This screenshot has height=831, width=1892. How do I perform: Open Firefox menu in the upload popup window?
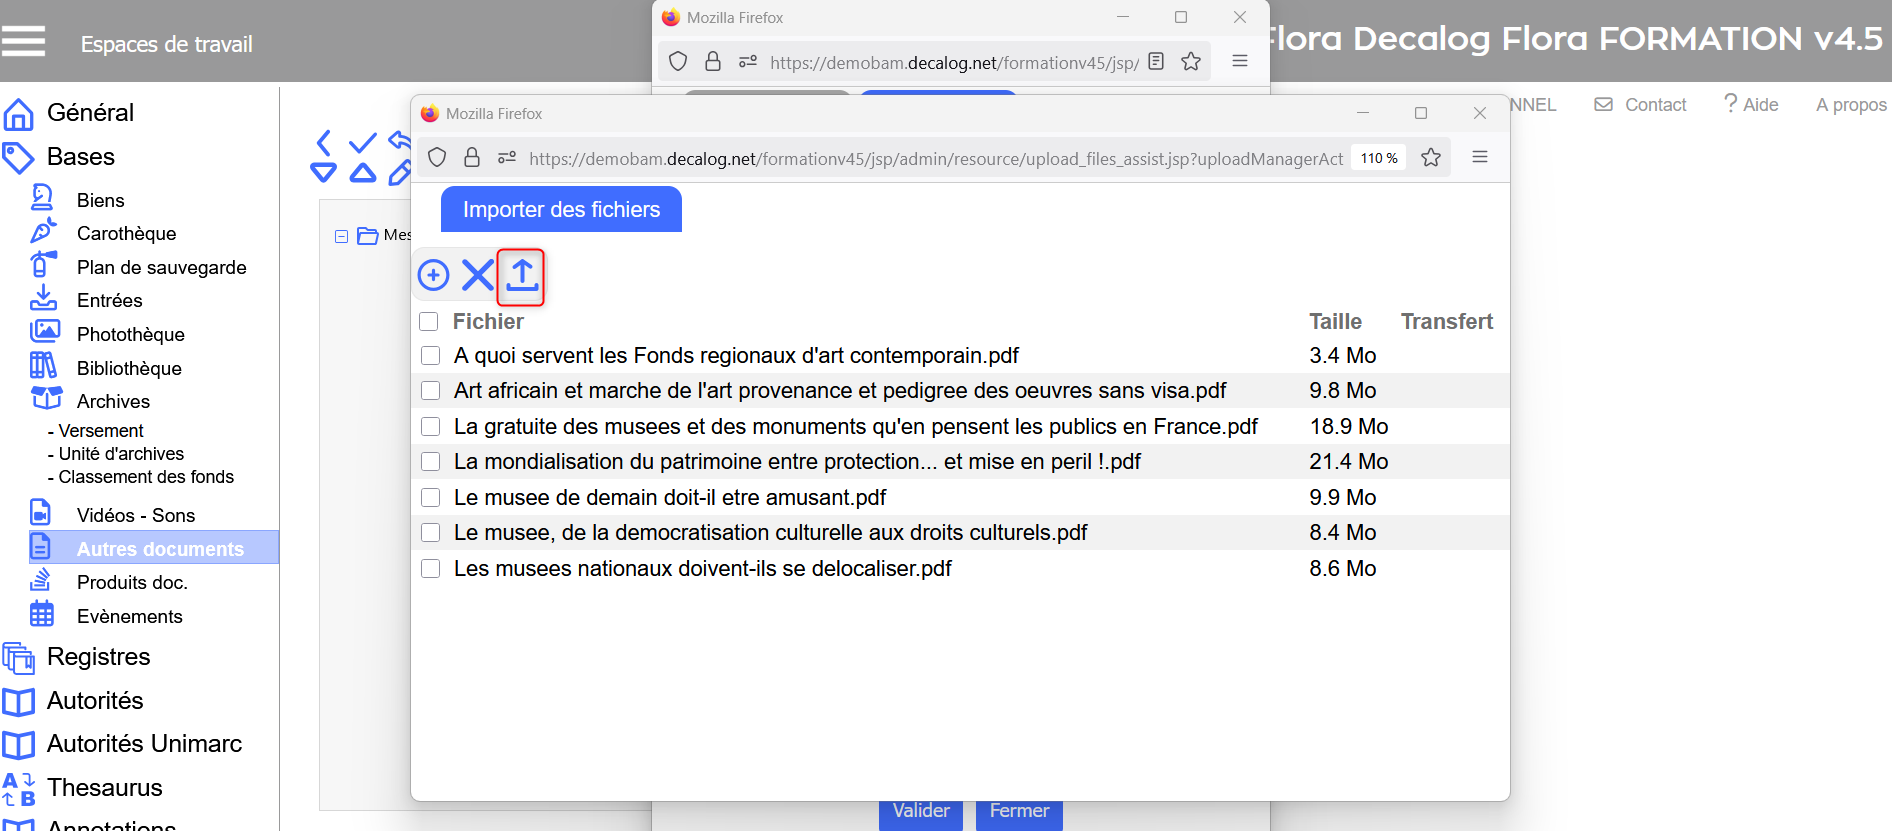[1480, 158]
